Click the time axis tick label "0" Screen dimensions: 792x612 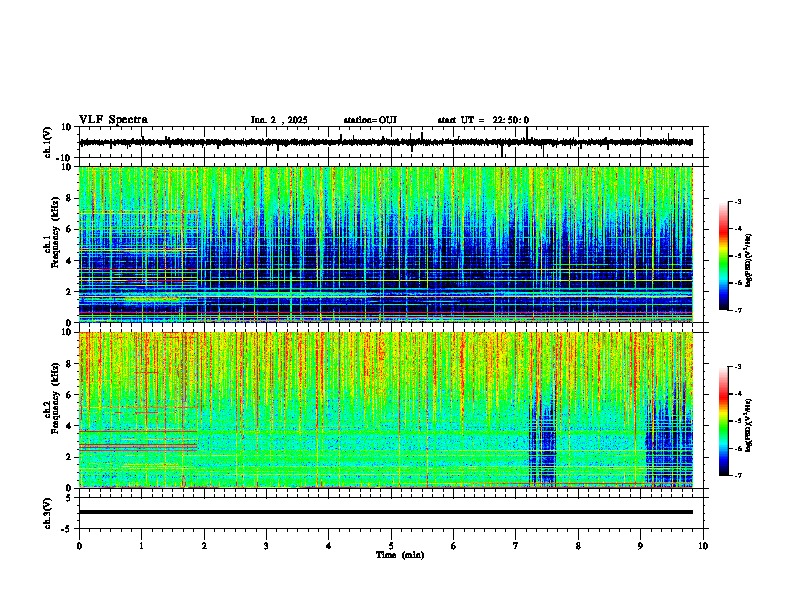click(79, 546)
